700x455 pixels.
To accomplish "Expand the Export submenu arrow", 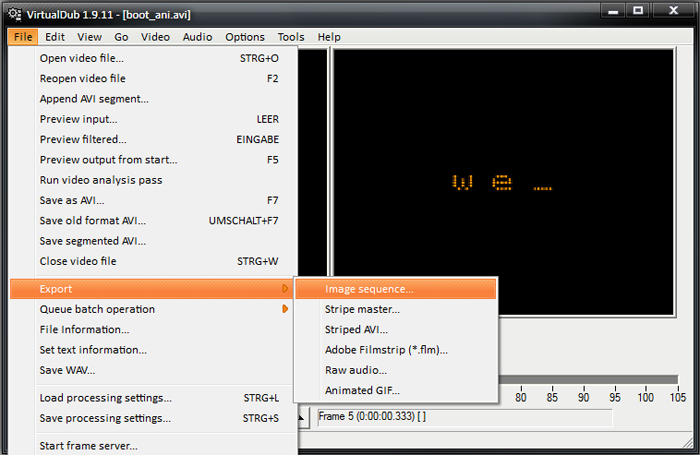I will [x=285, y=289].
